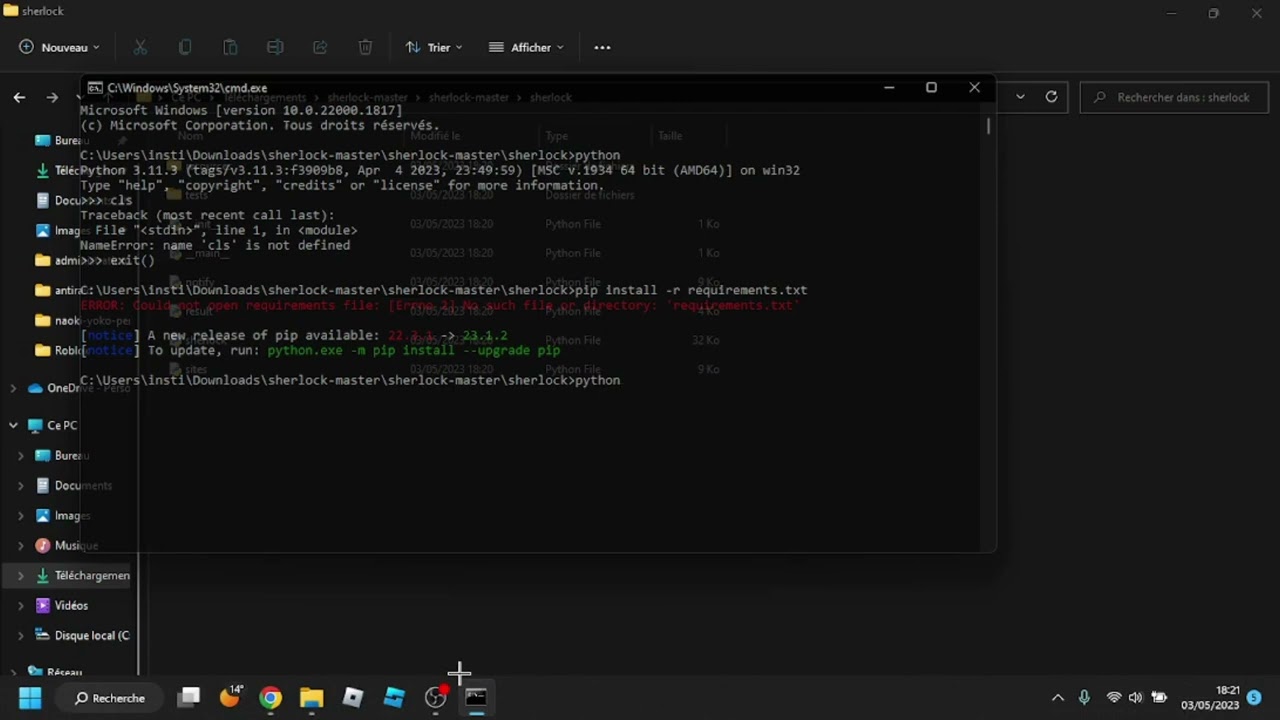The height and width of the screenshot is (720, 1280).
Task: Launch Google Chrome from the taskbar
Action: (x=271, y=698)
